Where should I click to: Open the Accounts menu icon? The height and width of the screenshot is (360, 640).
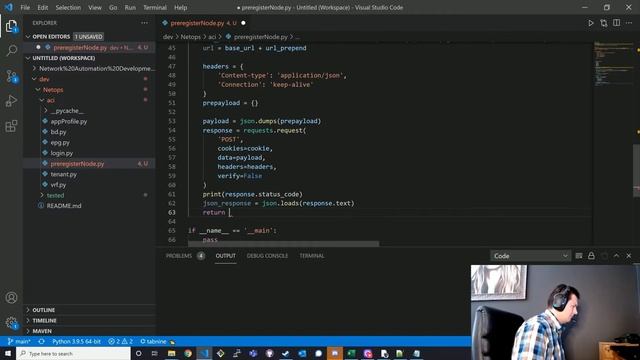tap(11, 298)
